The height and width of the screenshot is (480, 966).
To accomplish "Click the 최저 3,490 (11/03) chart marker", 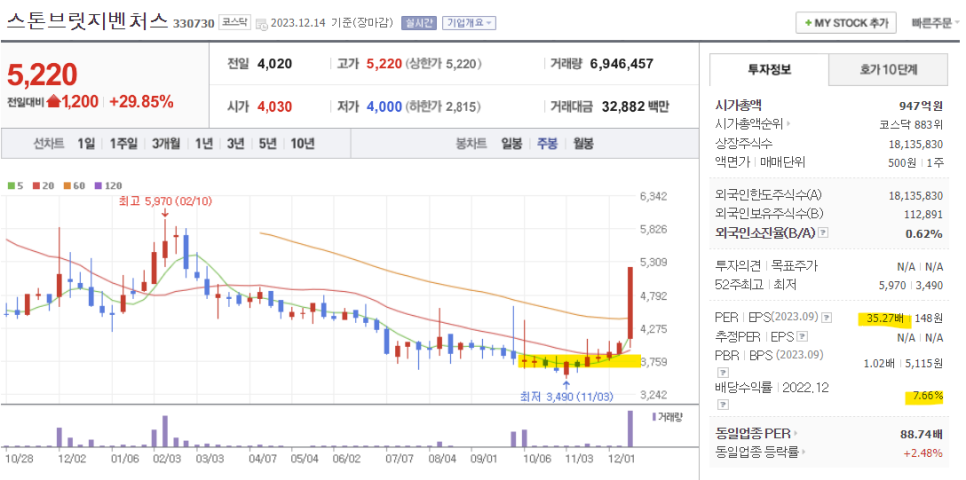I will (567, 397).
